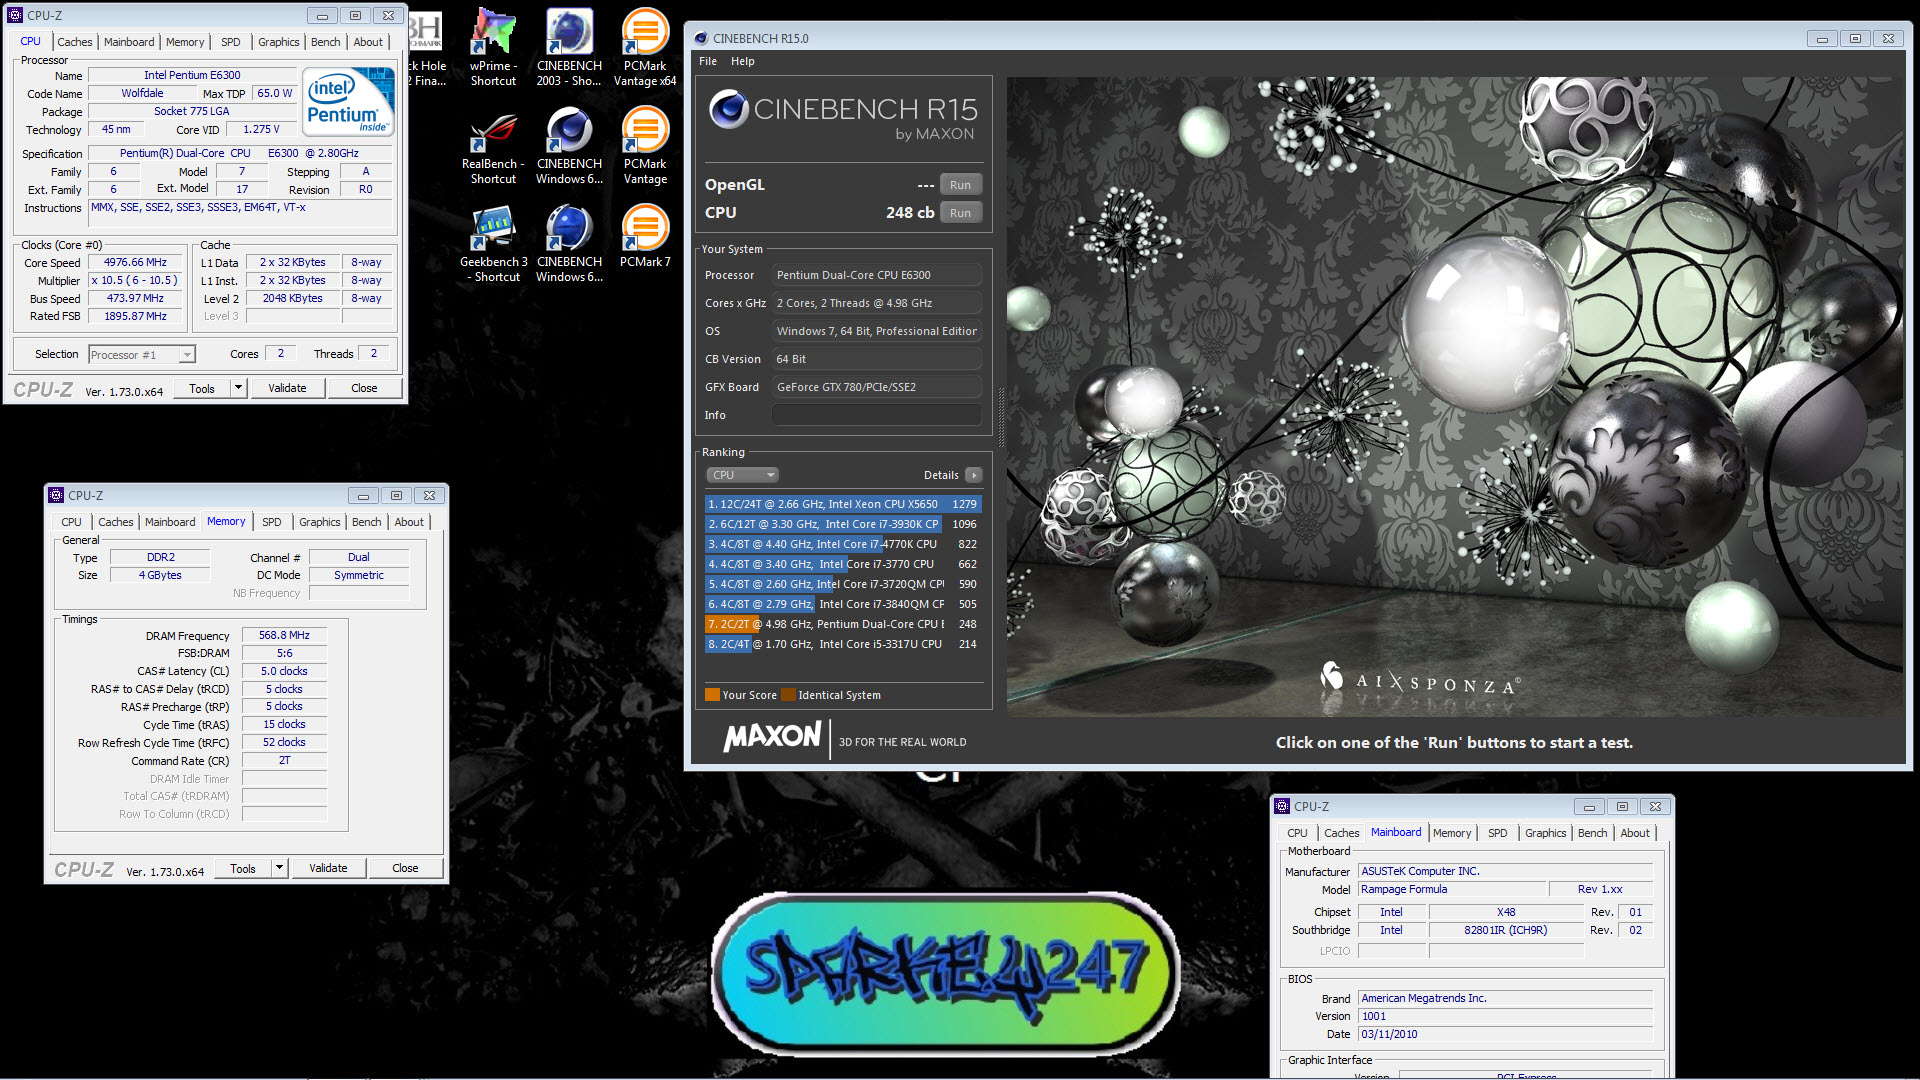This screenshot has width=1920, height=1080.
Task: Open Tools dropdown arrow in CPU tab window
Action: 238,388
